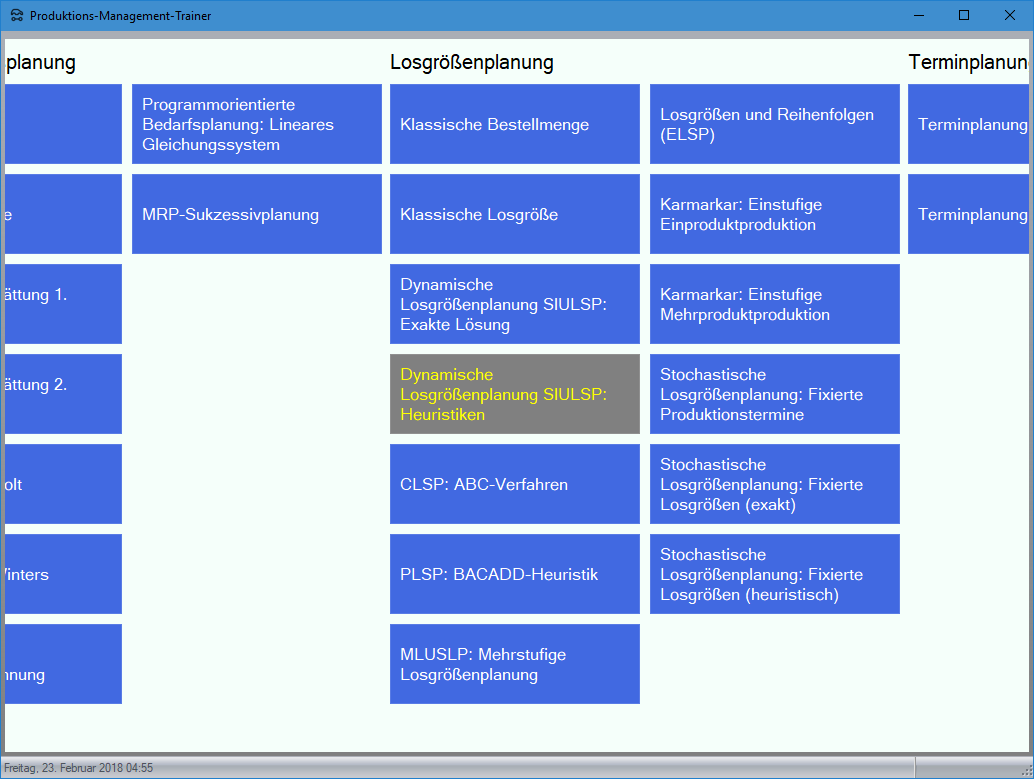This screenshot has width=1034, height=779.
Task: Open Klassische Bestellmenge tile
Action: pos(514,124)
